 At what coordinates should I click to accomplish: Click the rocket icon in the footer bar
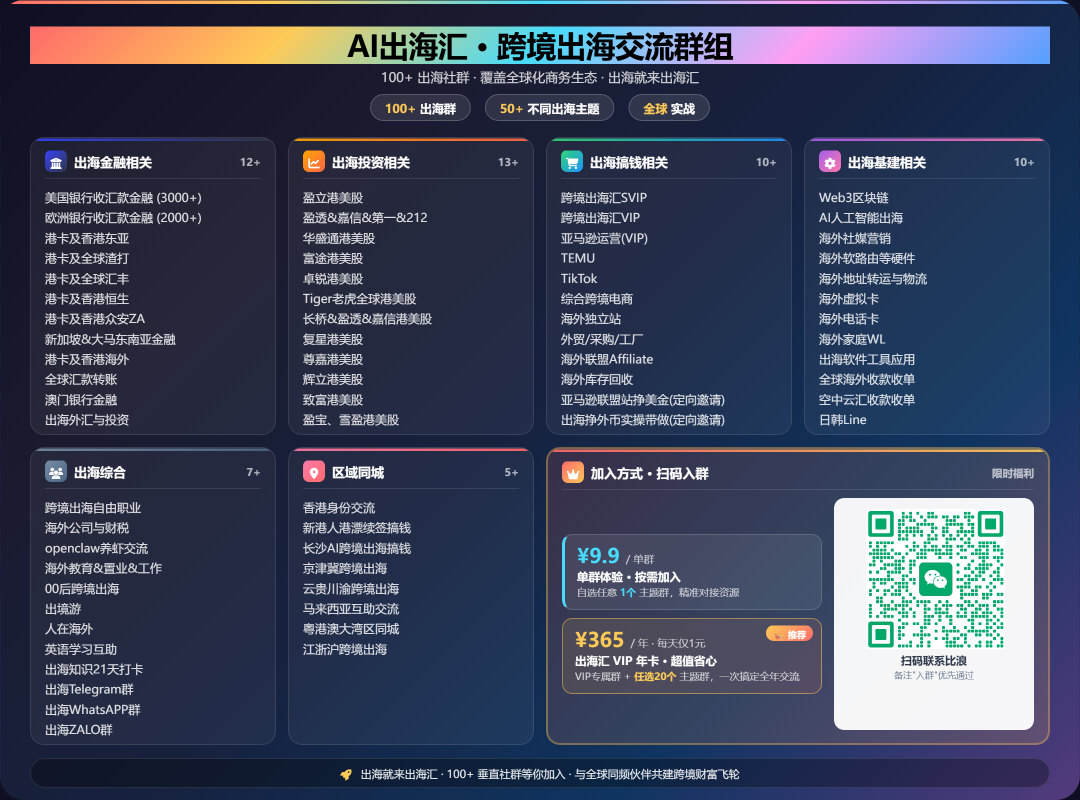coord(346,775)
